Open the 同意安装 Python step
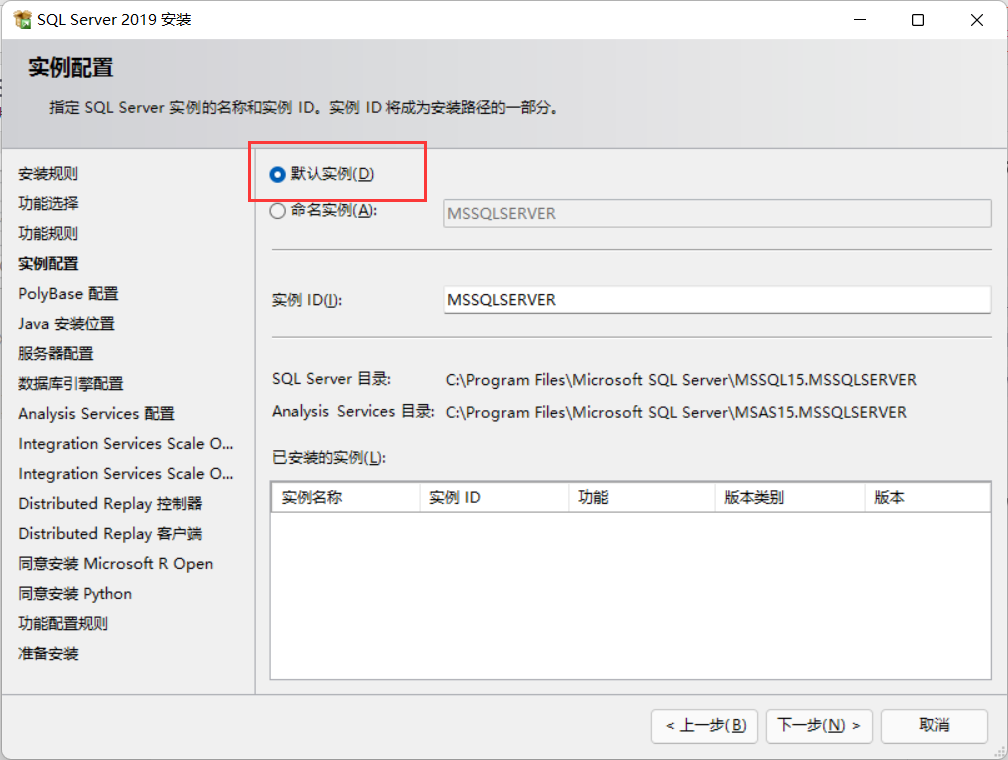The width and height of the screenshot is (1008, 760). pos(74,593)
